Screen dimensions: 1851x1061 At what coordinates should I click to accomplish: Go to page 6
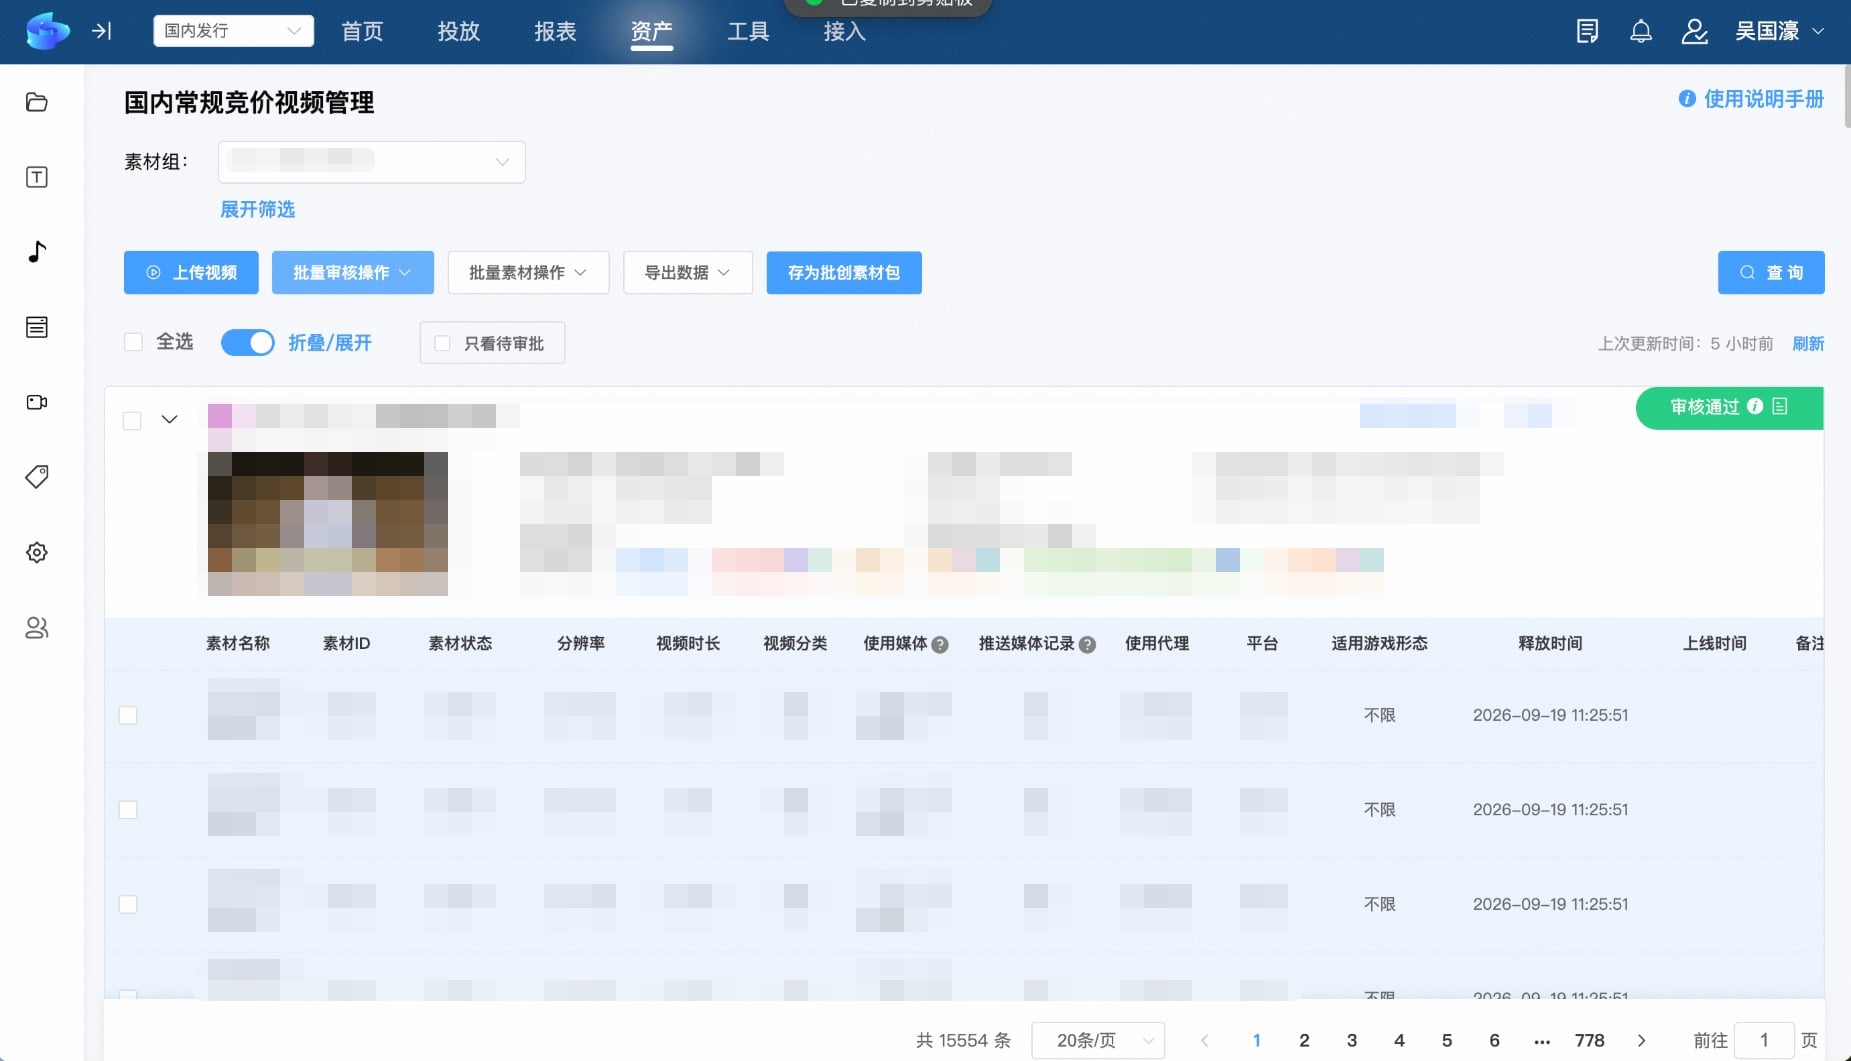click(x=1494, y=1041)
